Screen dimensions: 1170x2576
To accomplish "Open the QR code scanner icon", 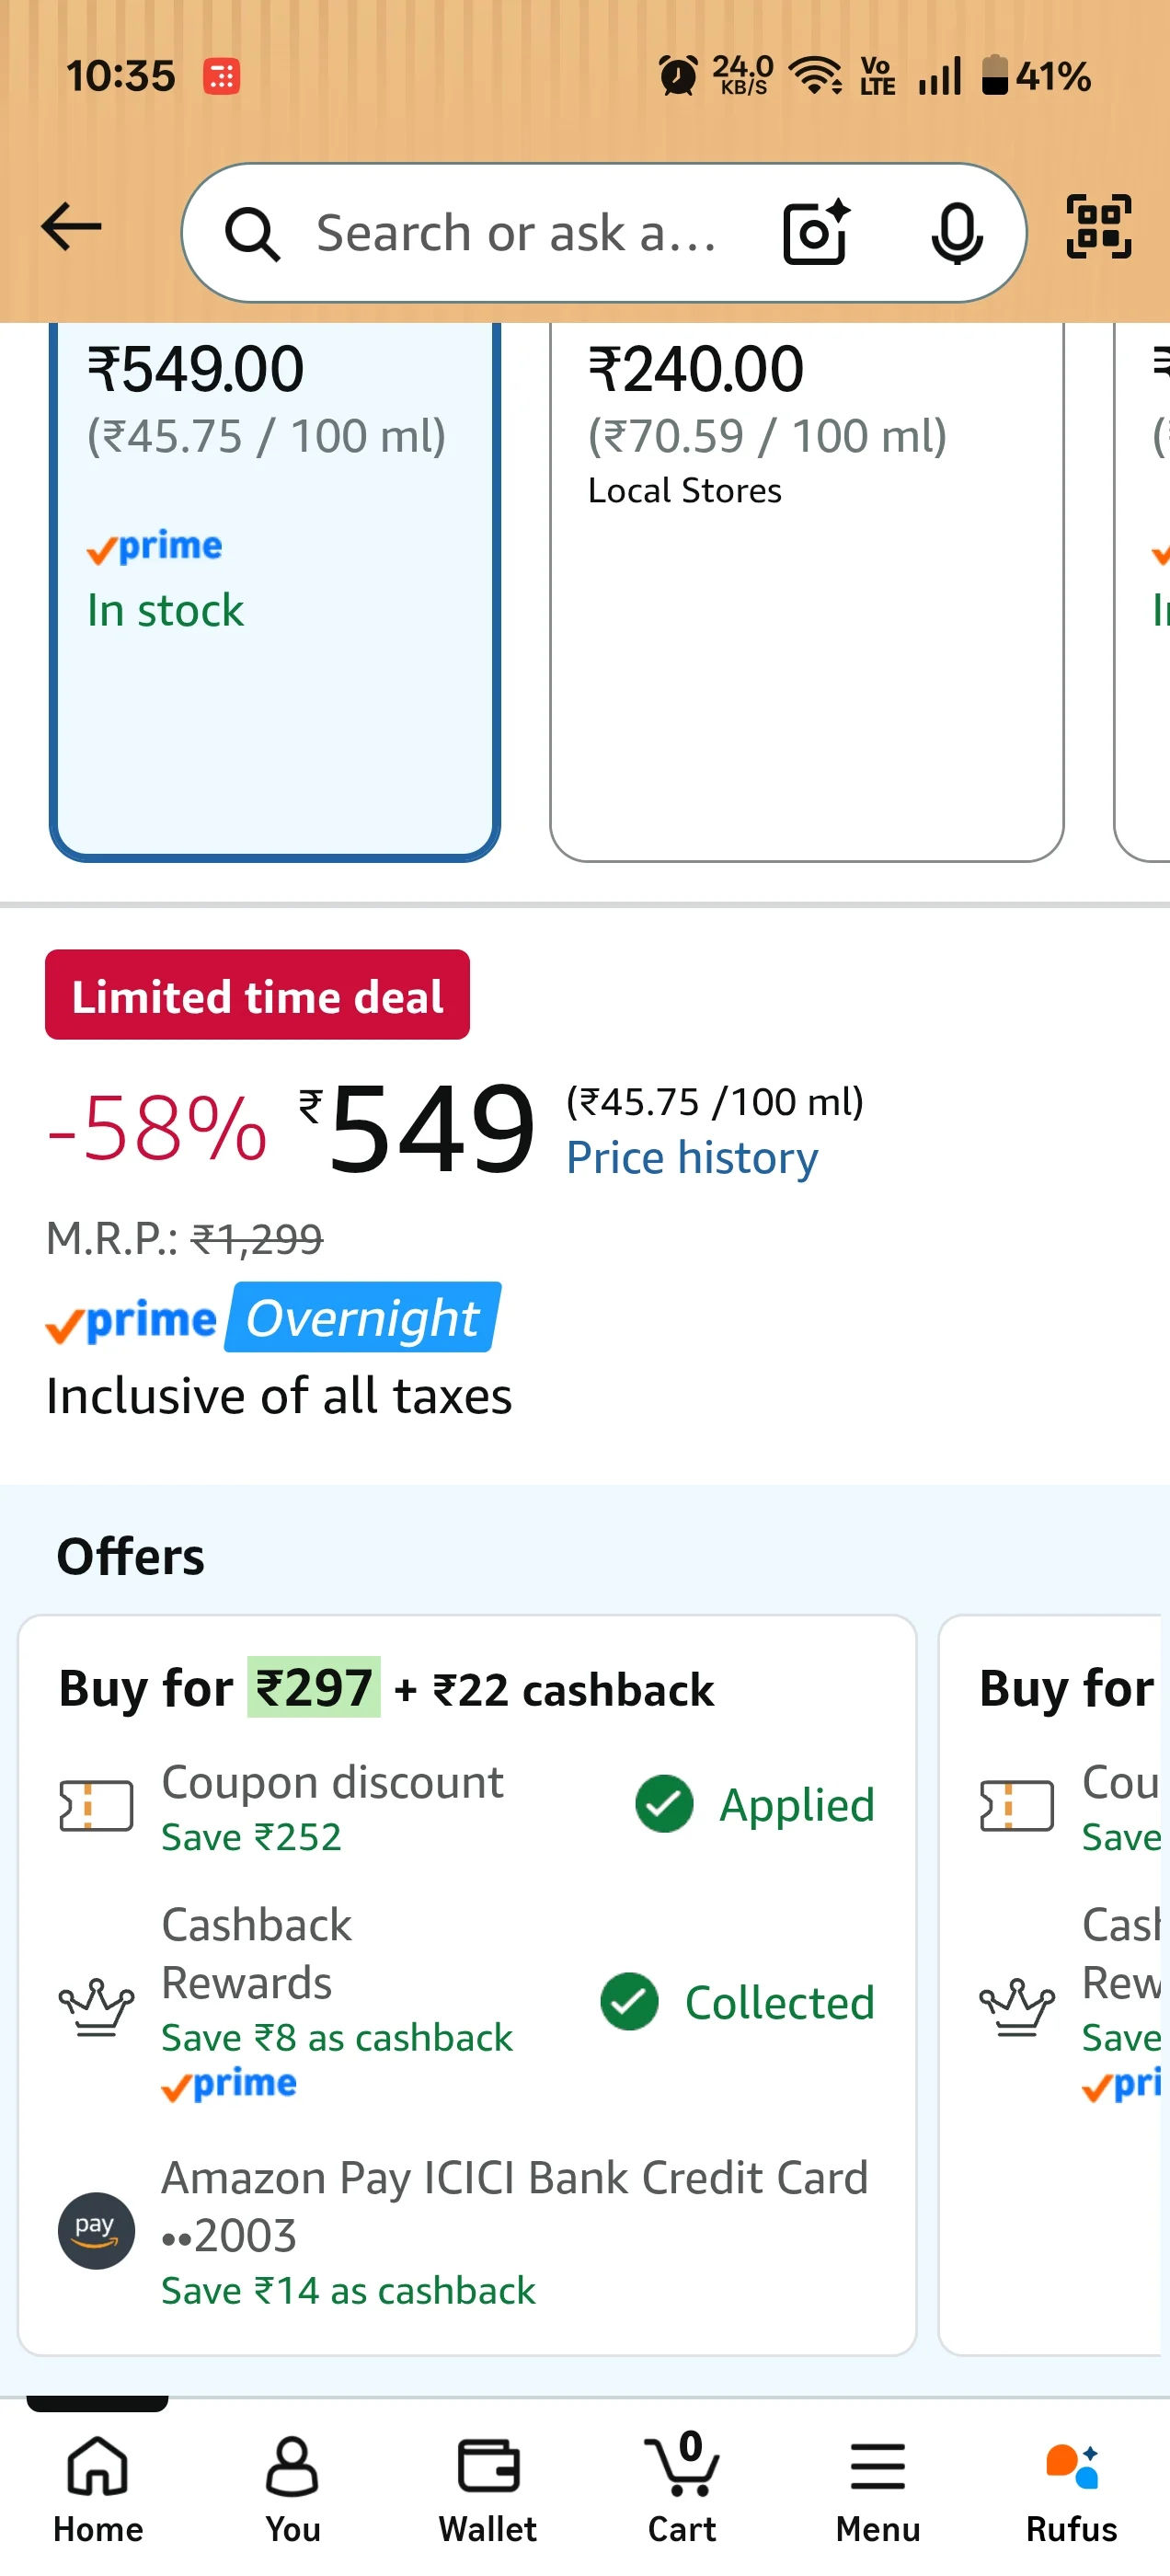I will tap(1098, 227).
